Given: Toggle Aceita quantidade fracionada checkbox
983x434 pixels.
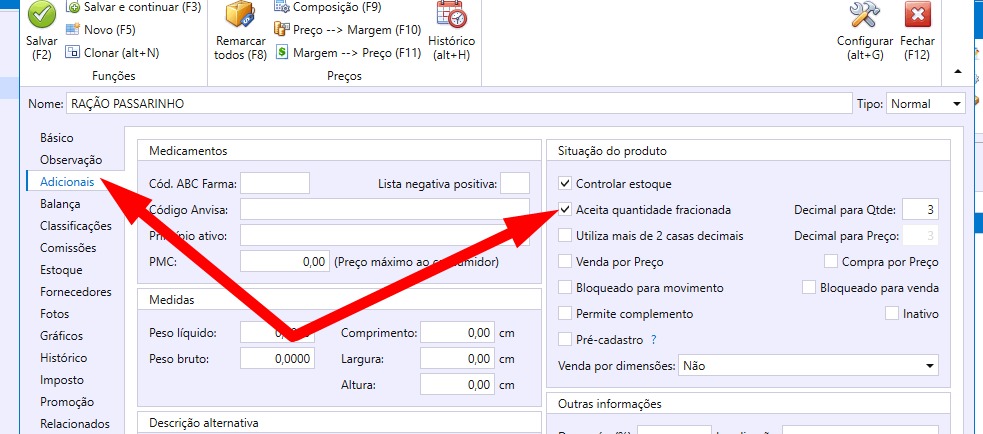Looking at the screenshot, I should click(566, 211).
